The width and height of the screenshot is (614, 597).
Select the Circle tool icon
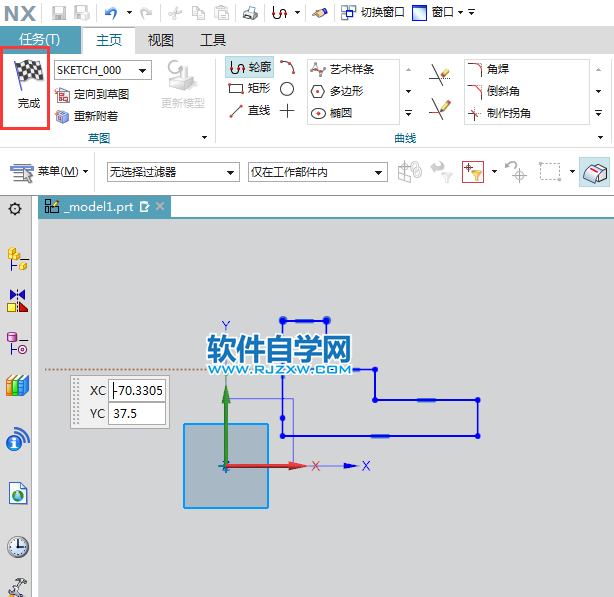287,89
